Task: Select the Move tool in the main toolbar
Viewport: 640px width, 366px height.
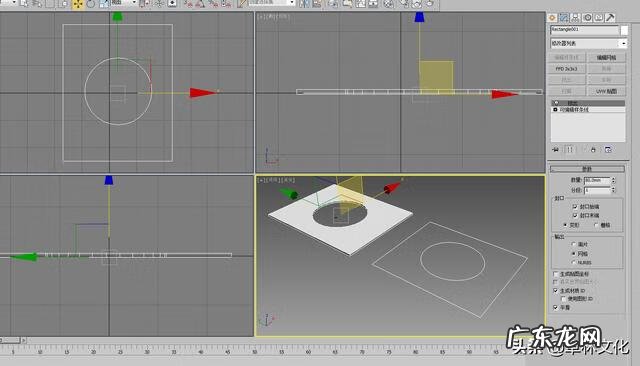Action: point(78,4)
